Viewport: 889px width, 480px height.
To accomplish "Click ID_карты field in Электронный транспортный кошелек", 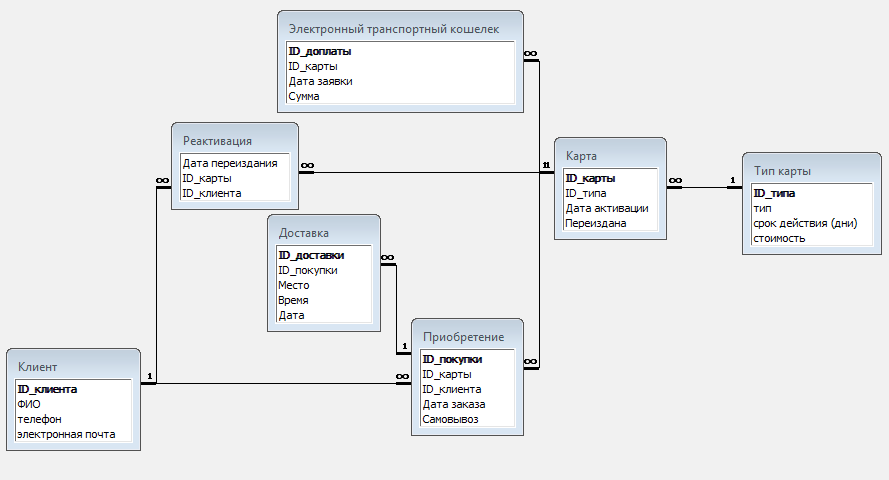I will point(313,66).
